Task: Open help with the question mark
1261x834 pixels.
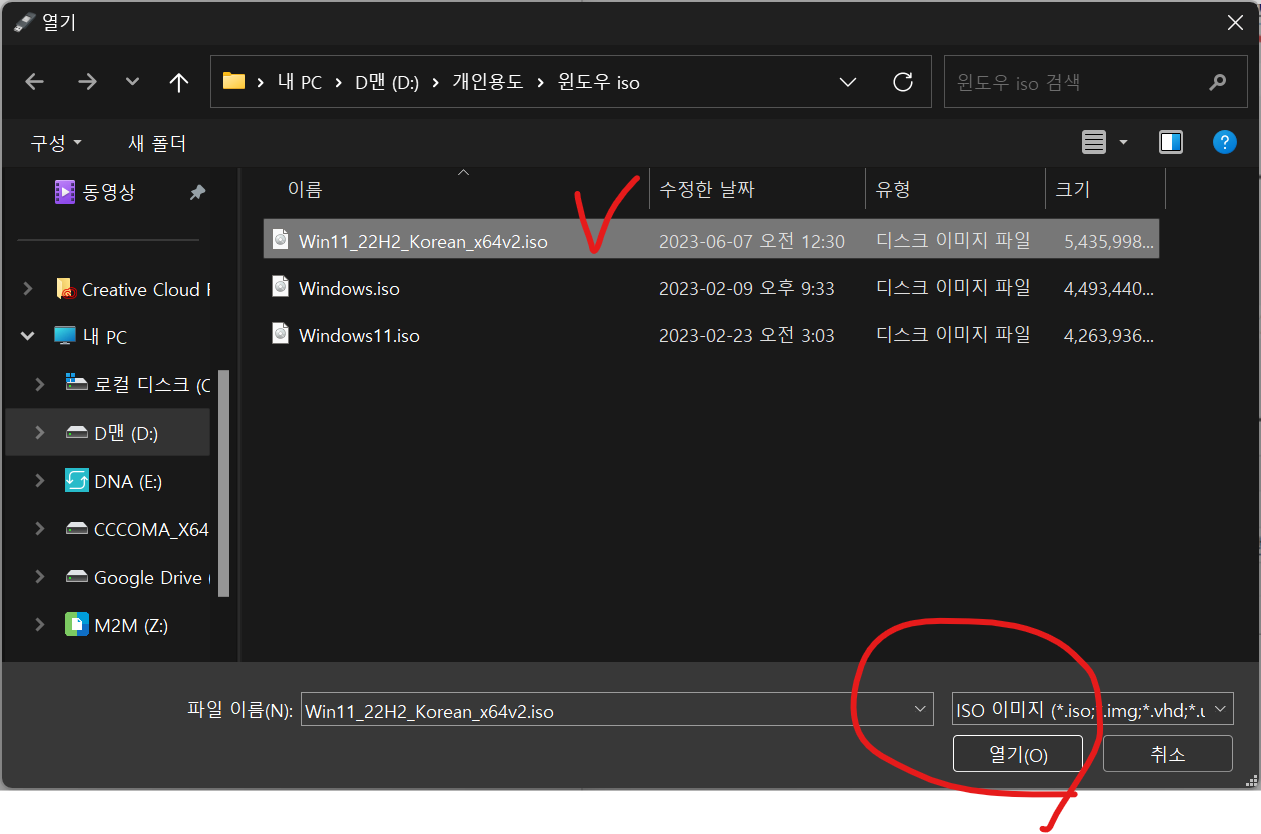Action: 1225,143
